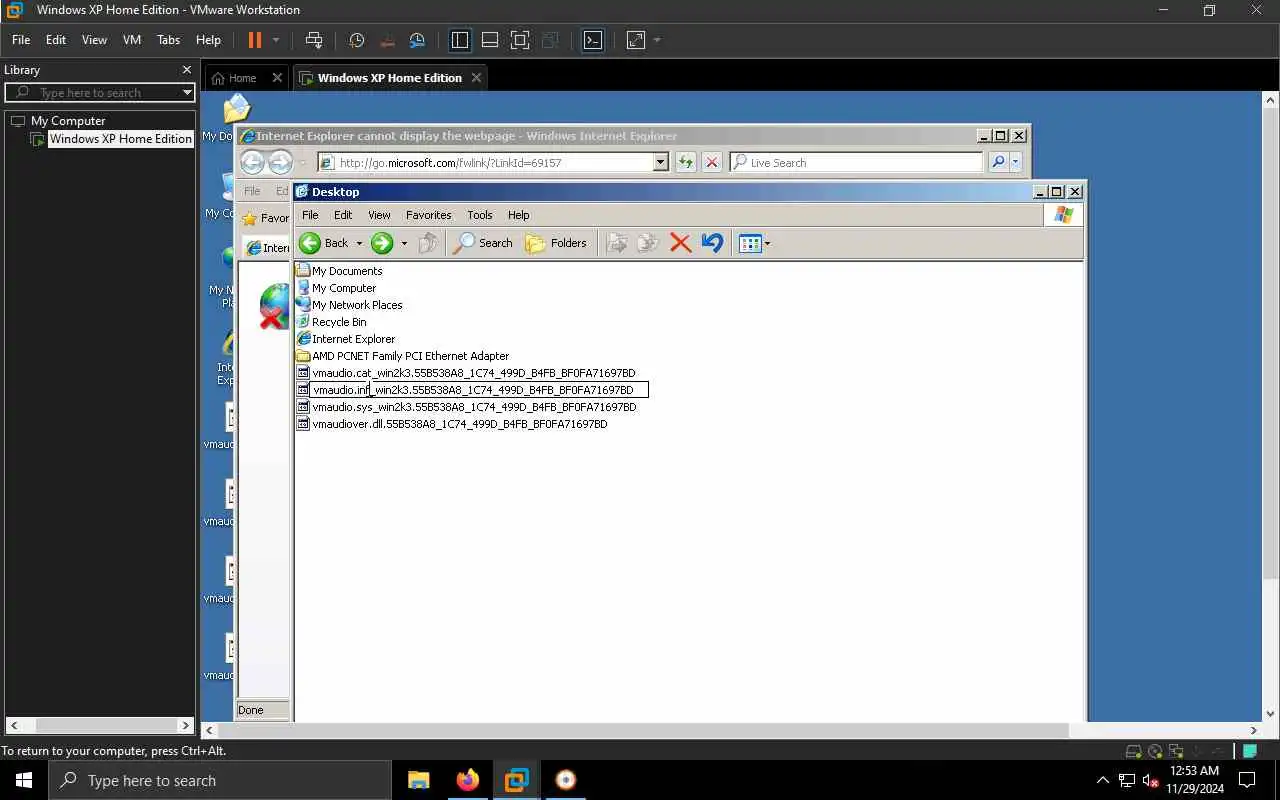Click the IE Stop icon

pyautogui.click(x=712, y=162)
